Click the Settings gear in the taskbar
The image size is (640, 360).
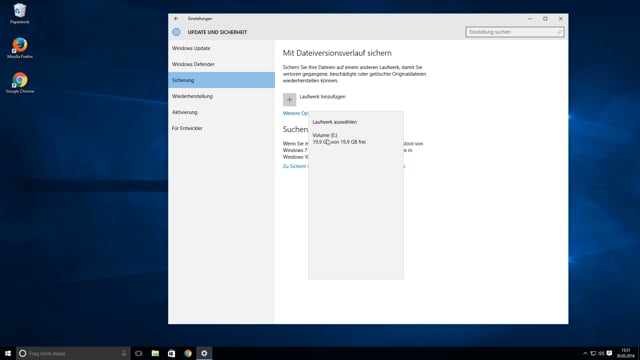click(204, 353)
